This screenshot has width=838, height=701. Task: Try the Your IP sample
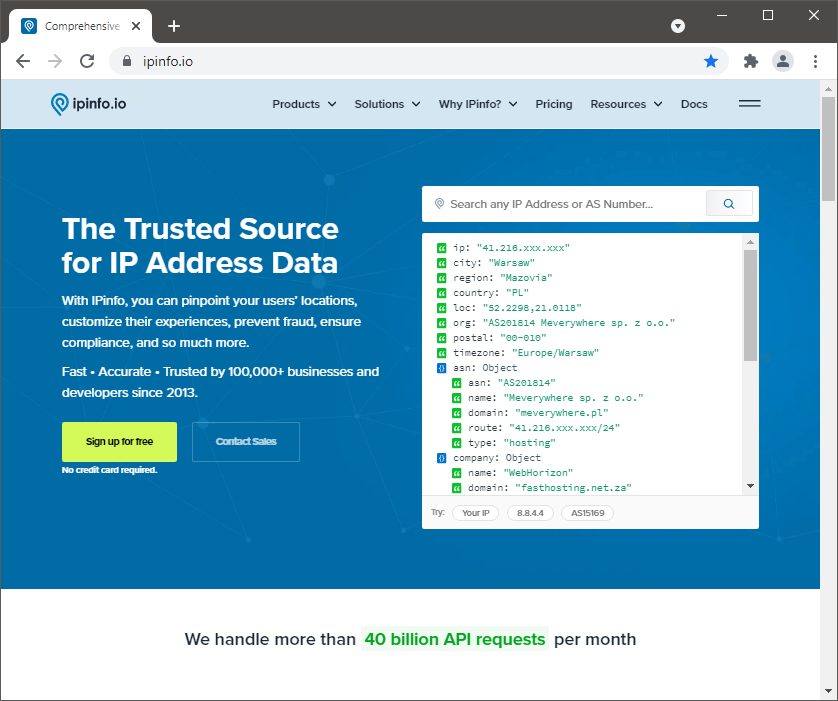[475, 513]
